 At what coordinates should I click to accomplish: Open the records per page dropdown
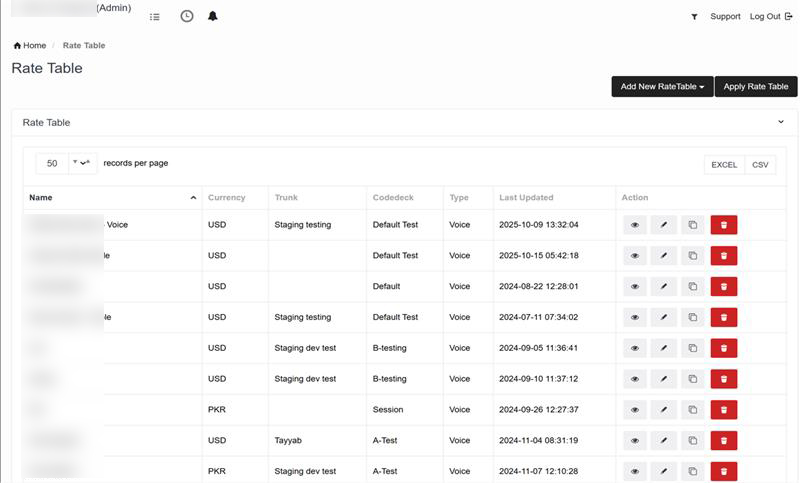coord(66,163)
